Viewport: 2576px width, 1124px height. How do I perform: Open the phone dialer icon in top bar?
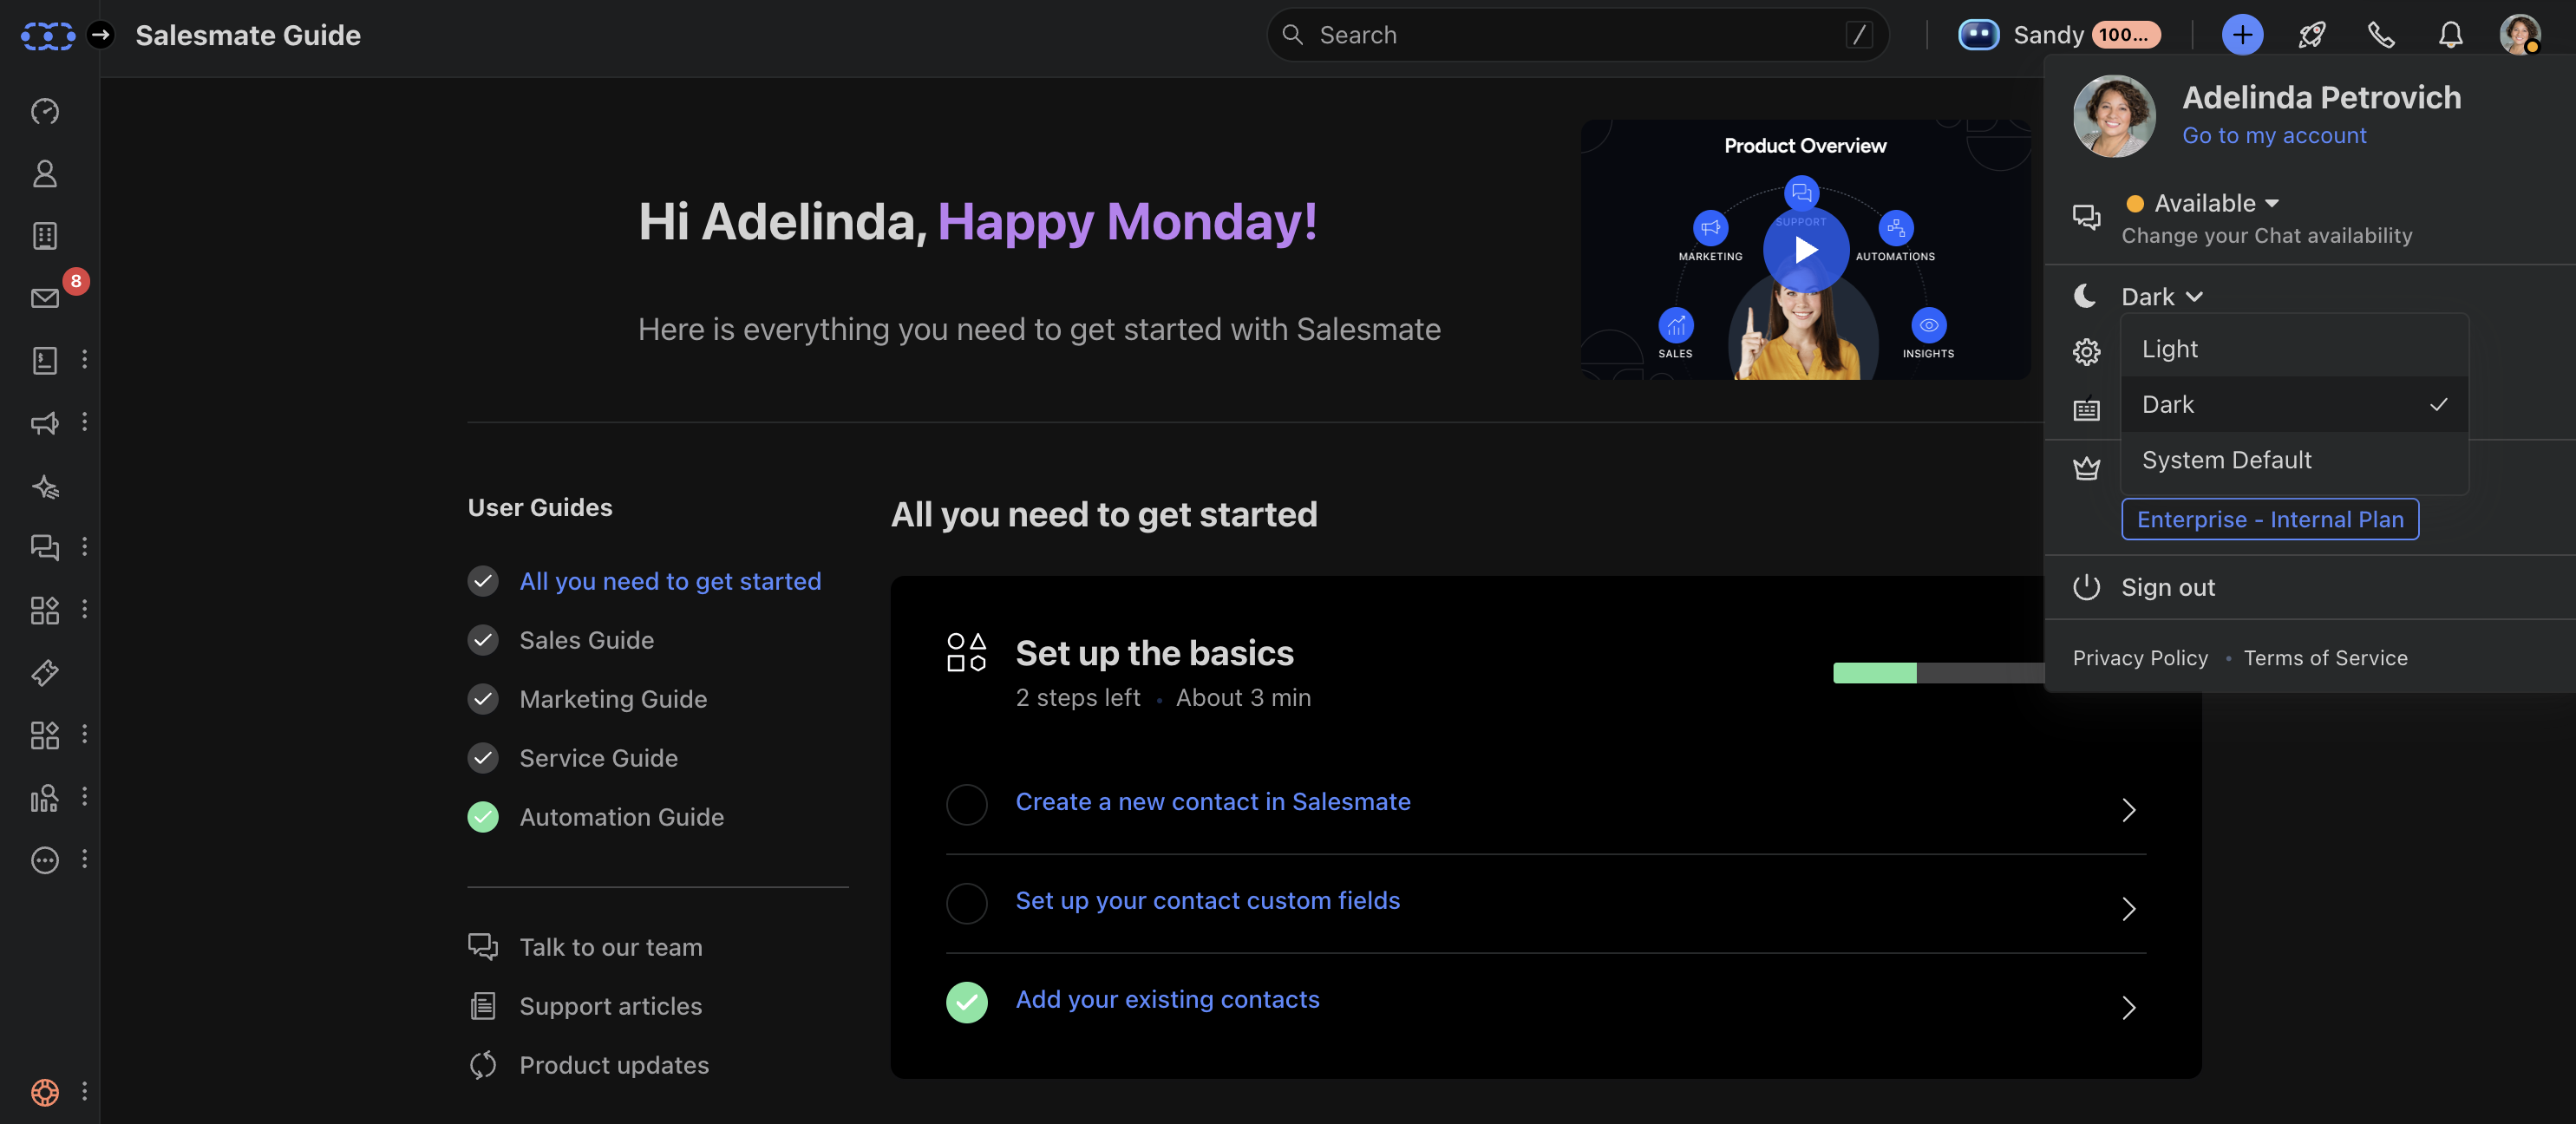2381,35
